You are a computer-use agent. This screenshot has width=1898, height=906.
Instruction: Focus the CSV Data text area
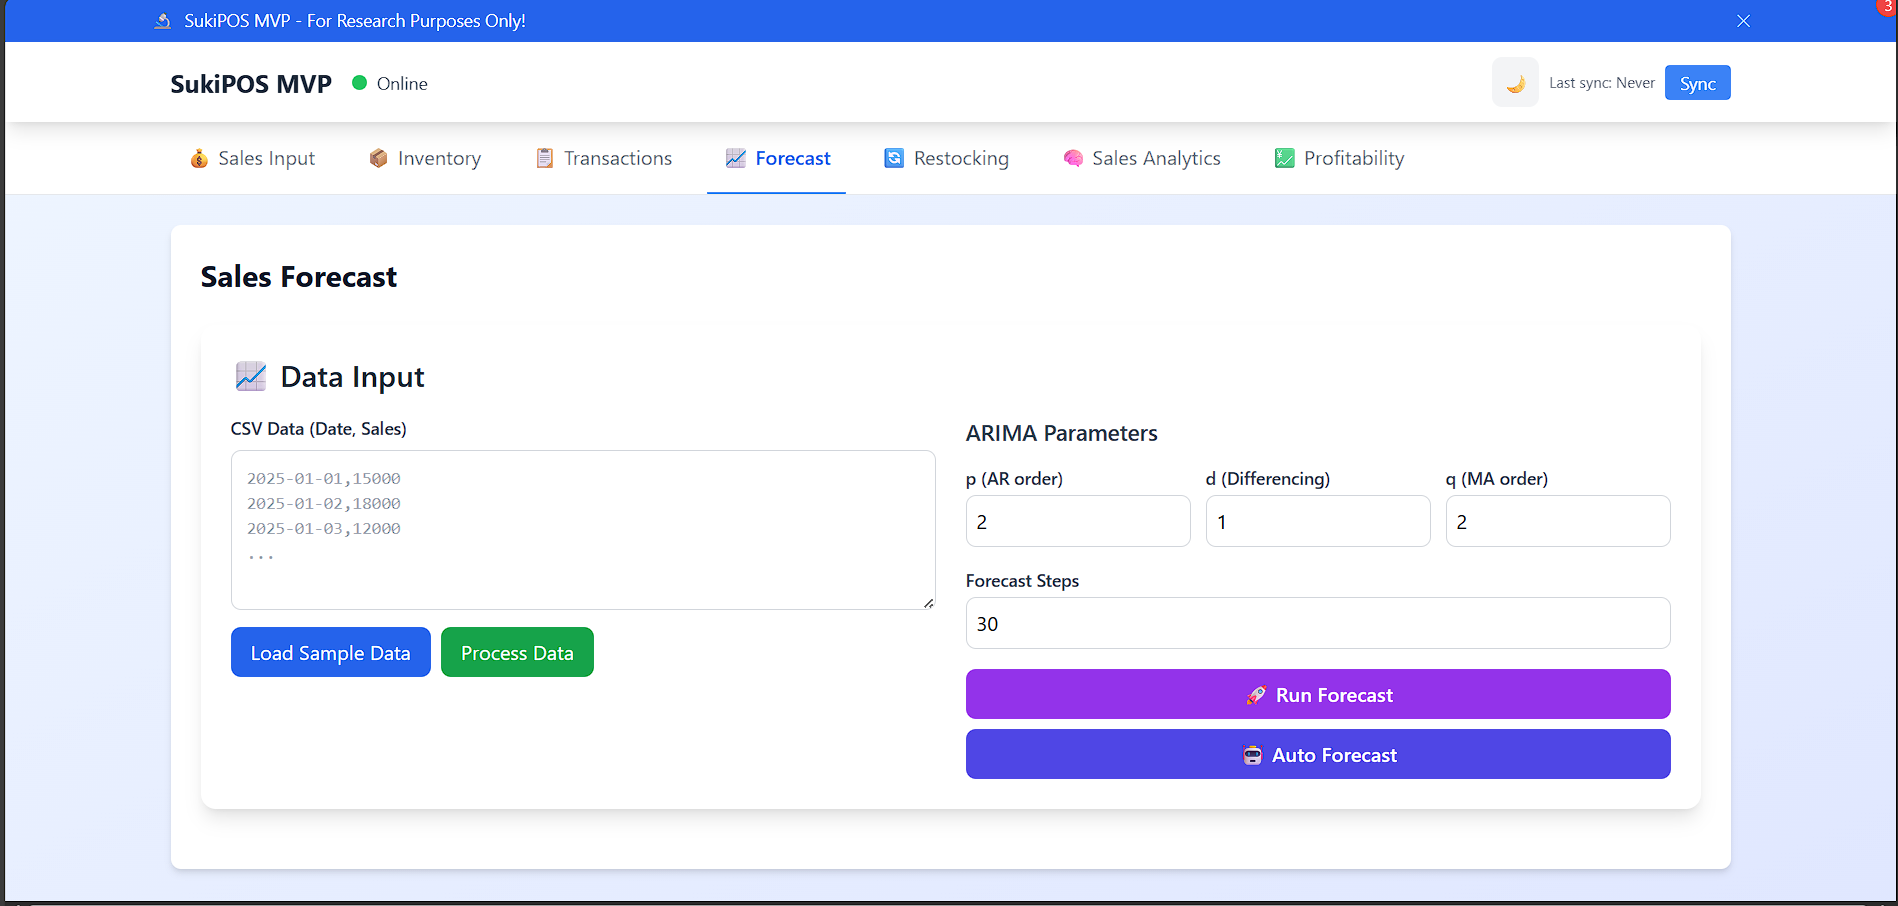point(583,530)
